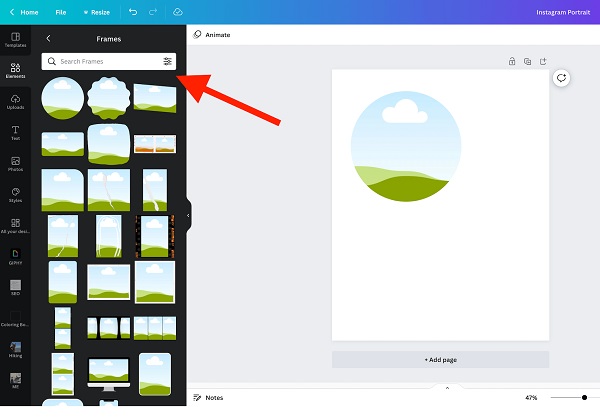Go to Home
The image size is (600, 417).
tap(29, 12)
